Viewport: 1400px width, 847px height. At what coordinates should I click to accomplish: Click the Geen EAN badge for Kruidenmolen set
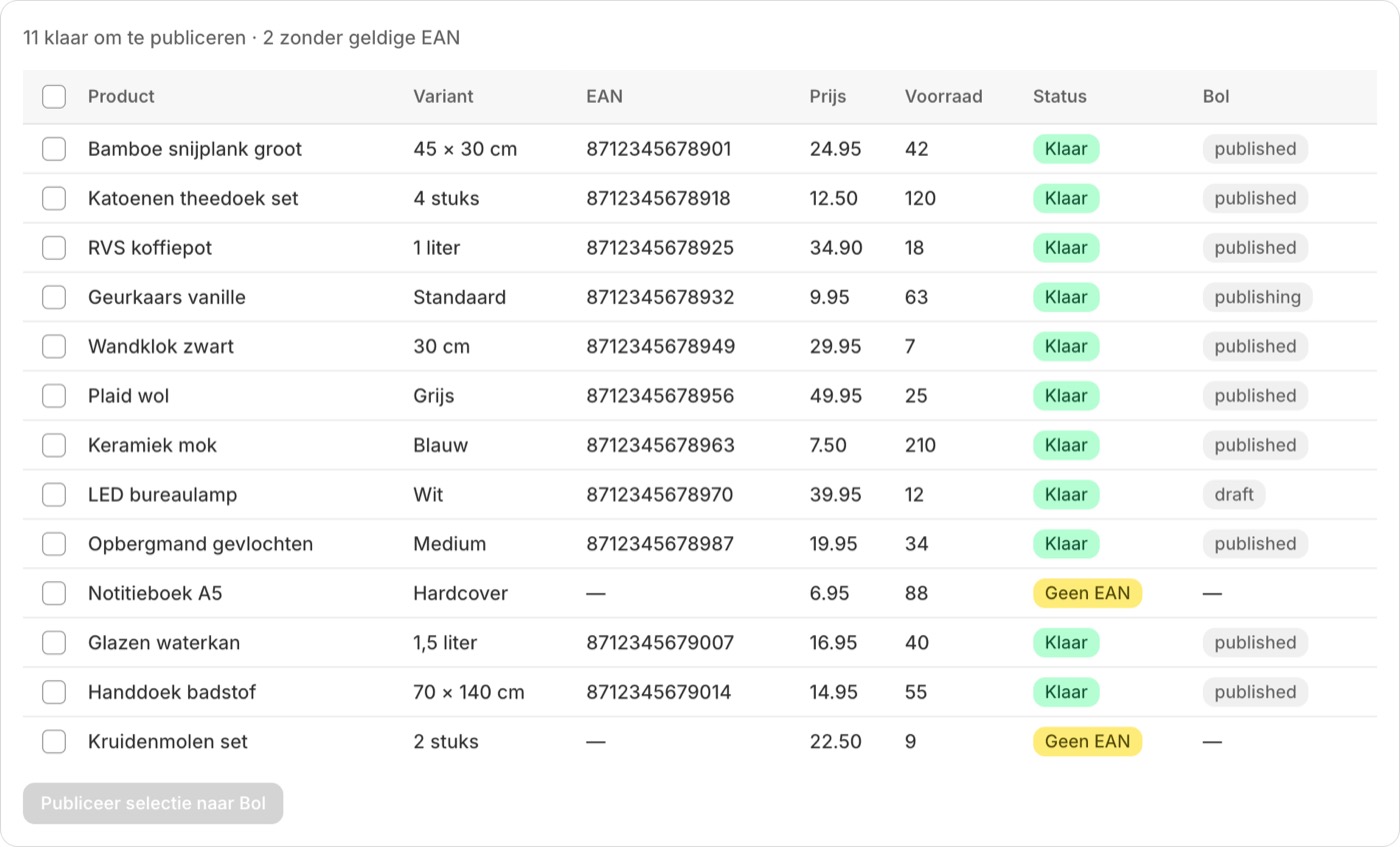(x=1087, y=742)
